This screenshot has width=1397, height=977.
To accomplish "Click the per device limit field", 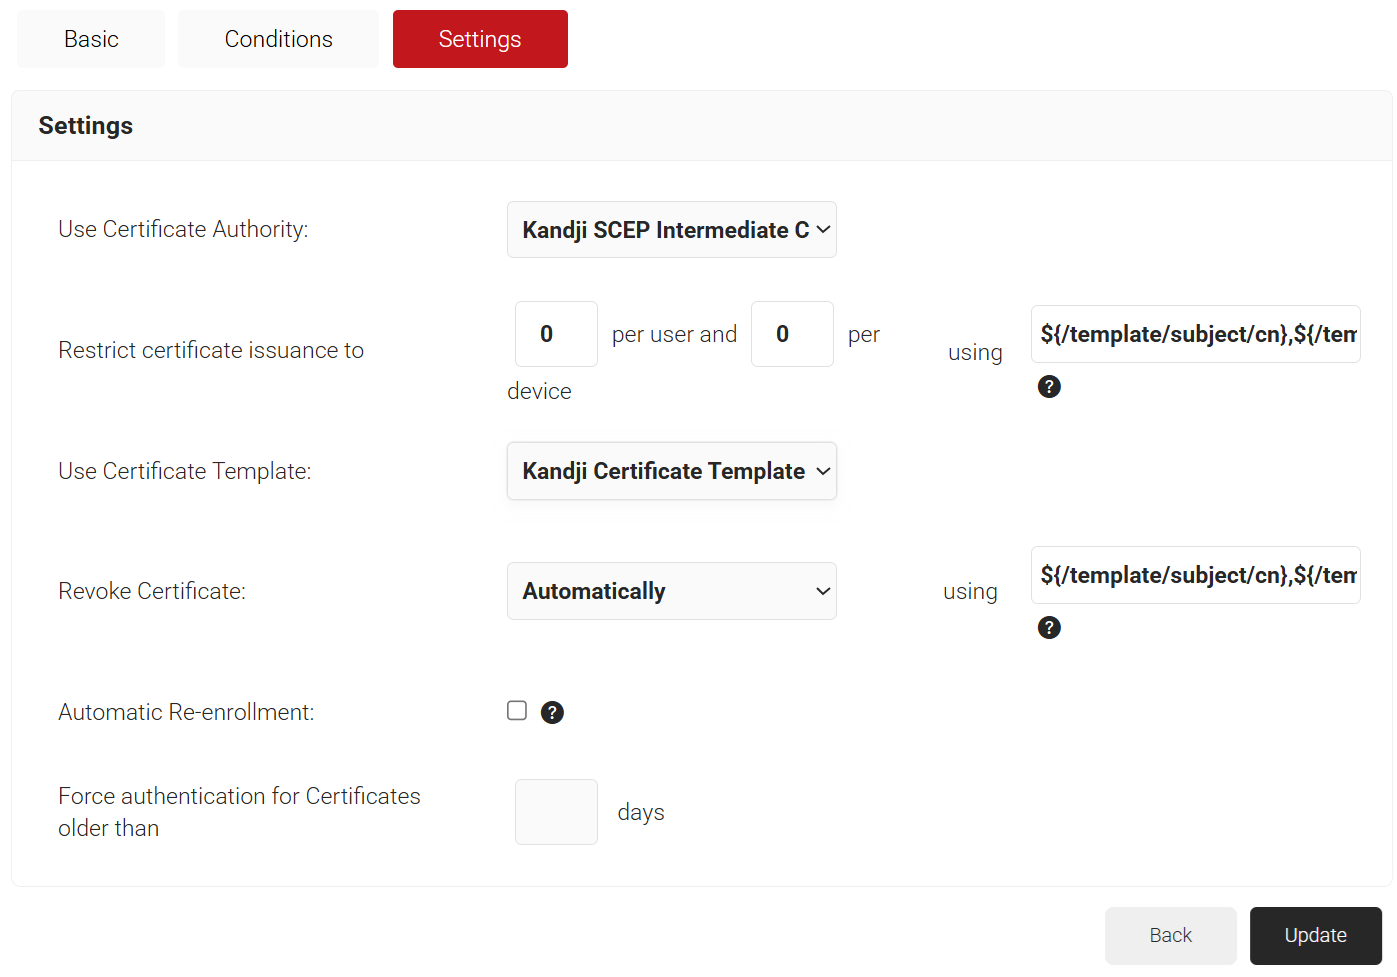I will pyautogui.click(x=792, y=334).
